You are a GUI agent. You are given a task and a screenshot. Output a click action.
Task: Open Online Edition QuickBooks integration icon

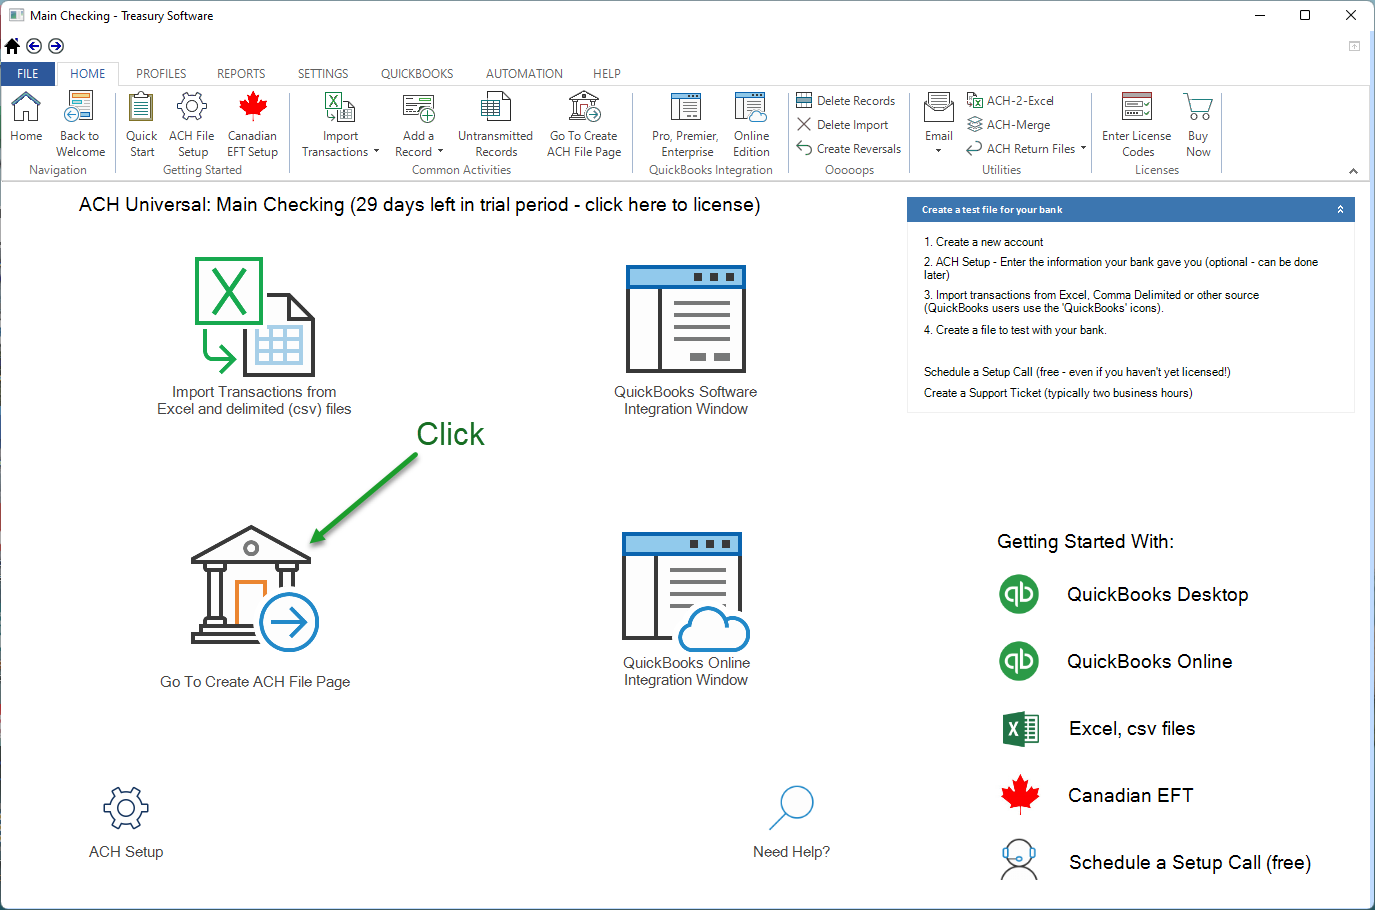coord(751,106)
